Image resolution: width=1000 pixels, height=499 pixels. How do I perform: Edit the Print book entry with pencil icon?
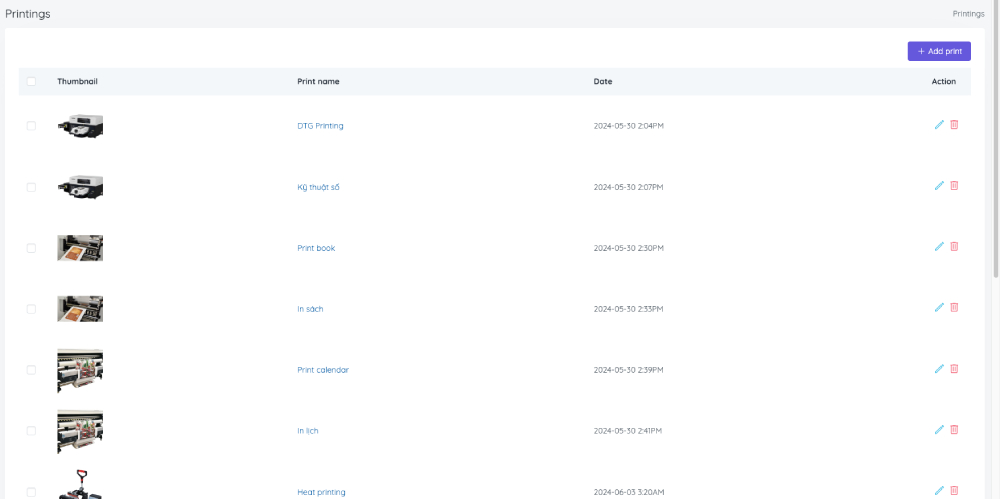[x=939, y=246]
